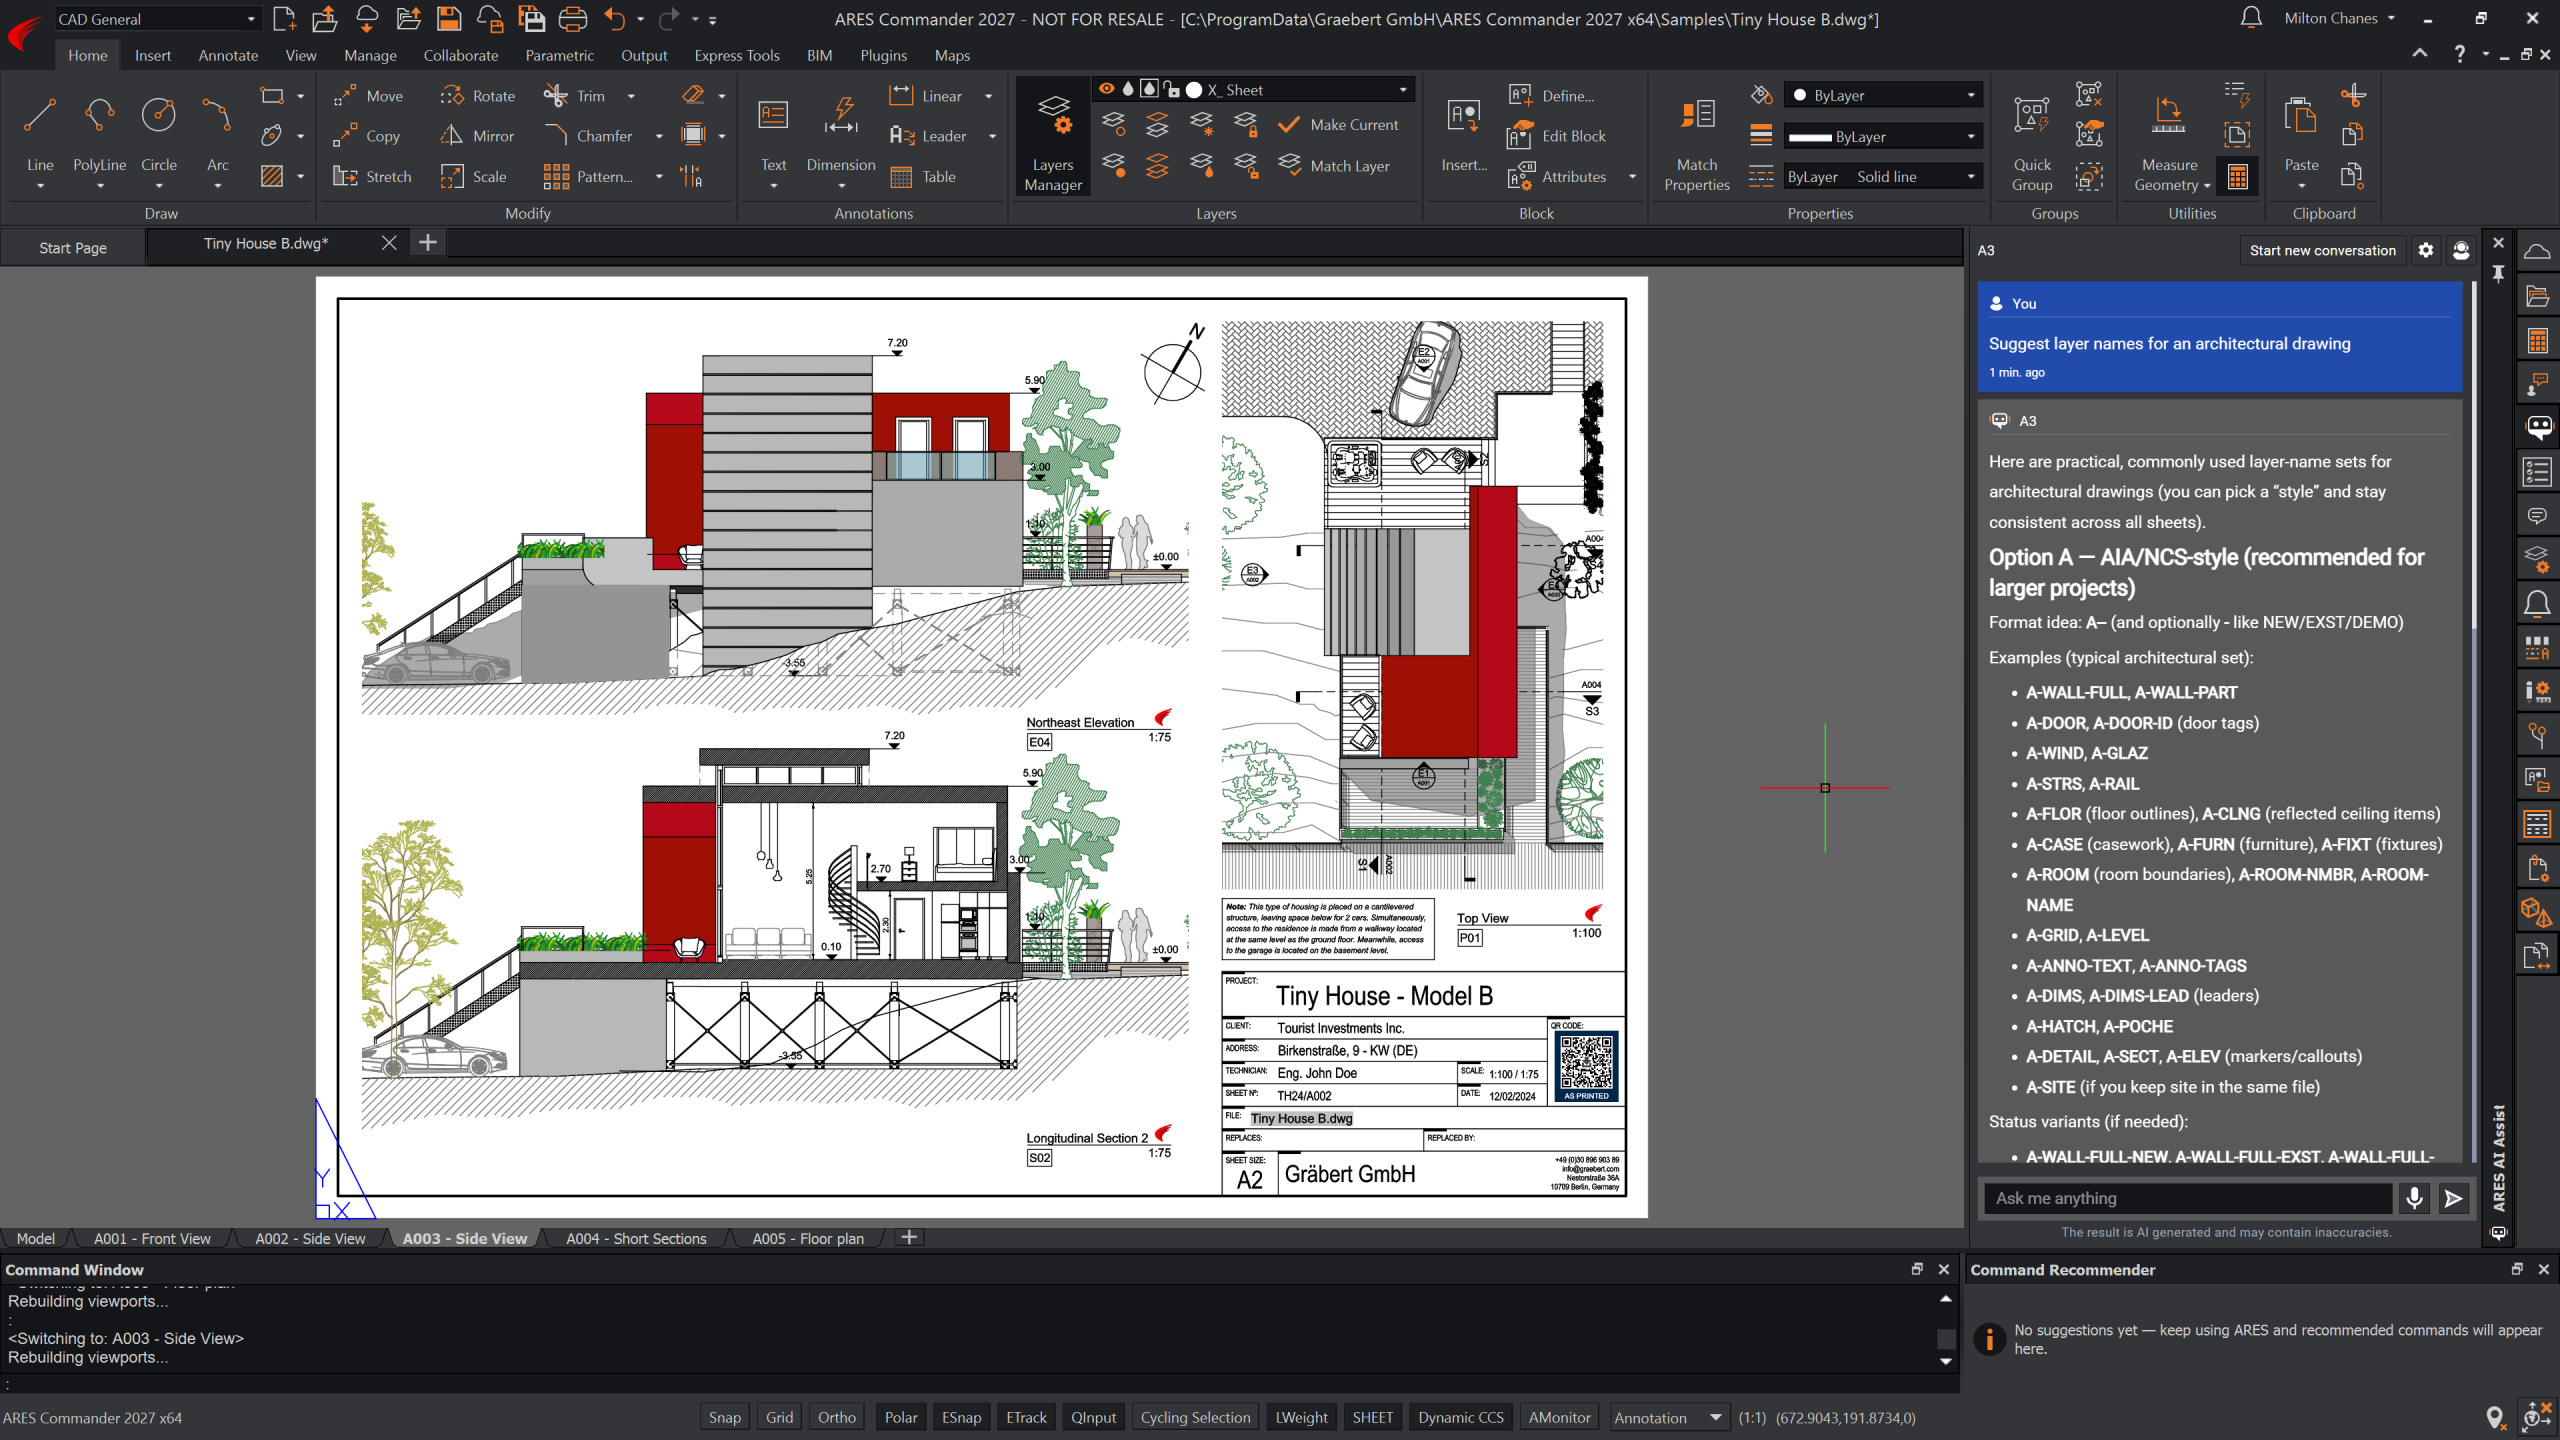Screen dimensions: 2560x1440
Task: Open AI Assist settings gear
Action: [2426, 251]
